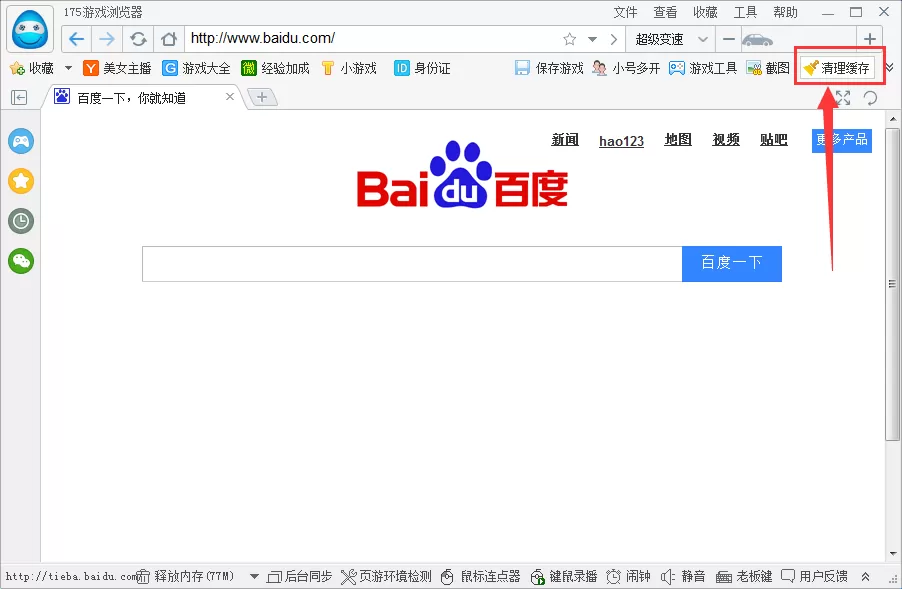Screen dimensions: 902x589
Task: Click the vertical scrollbar thumb
Action: pos(892,284)
